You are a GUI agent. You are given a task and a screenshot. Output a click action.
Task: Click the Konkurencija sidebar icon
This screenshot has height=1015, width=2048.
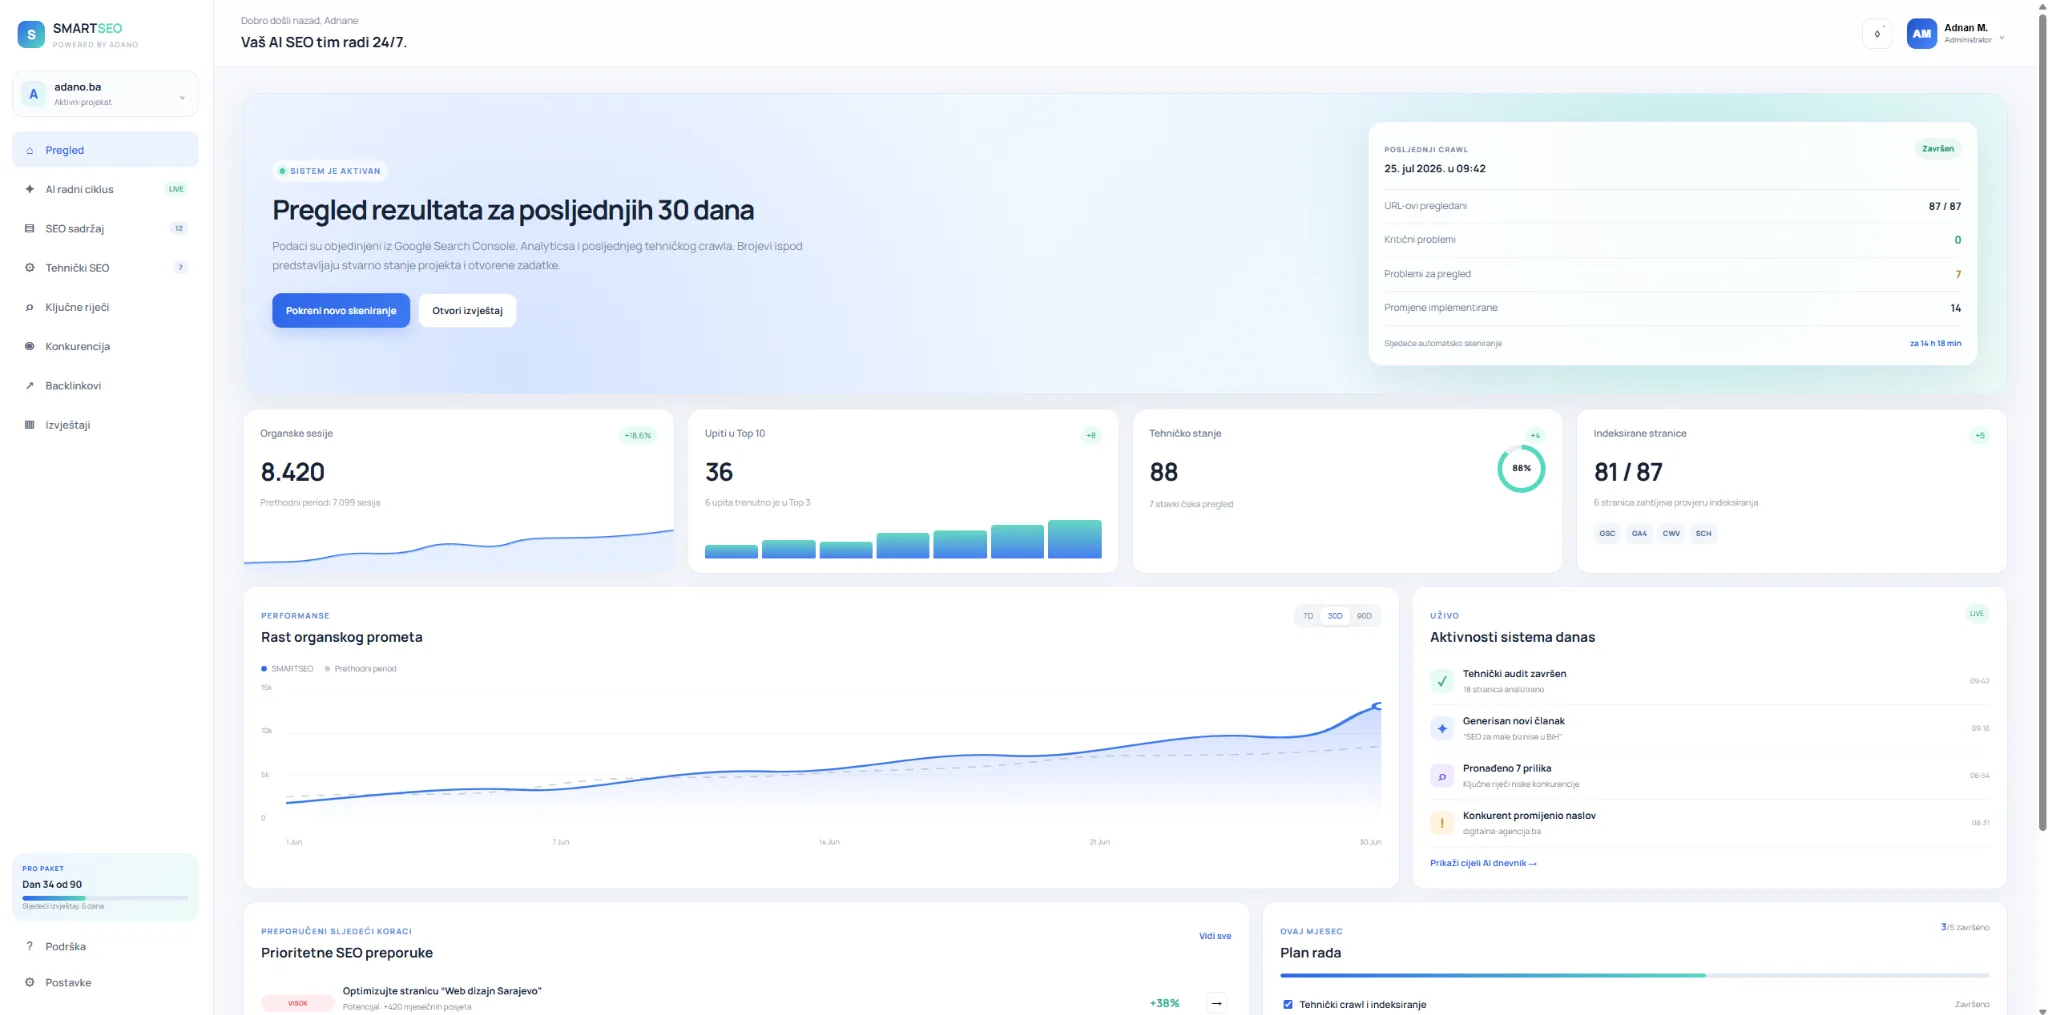(30, 346)
